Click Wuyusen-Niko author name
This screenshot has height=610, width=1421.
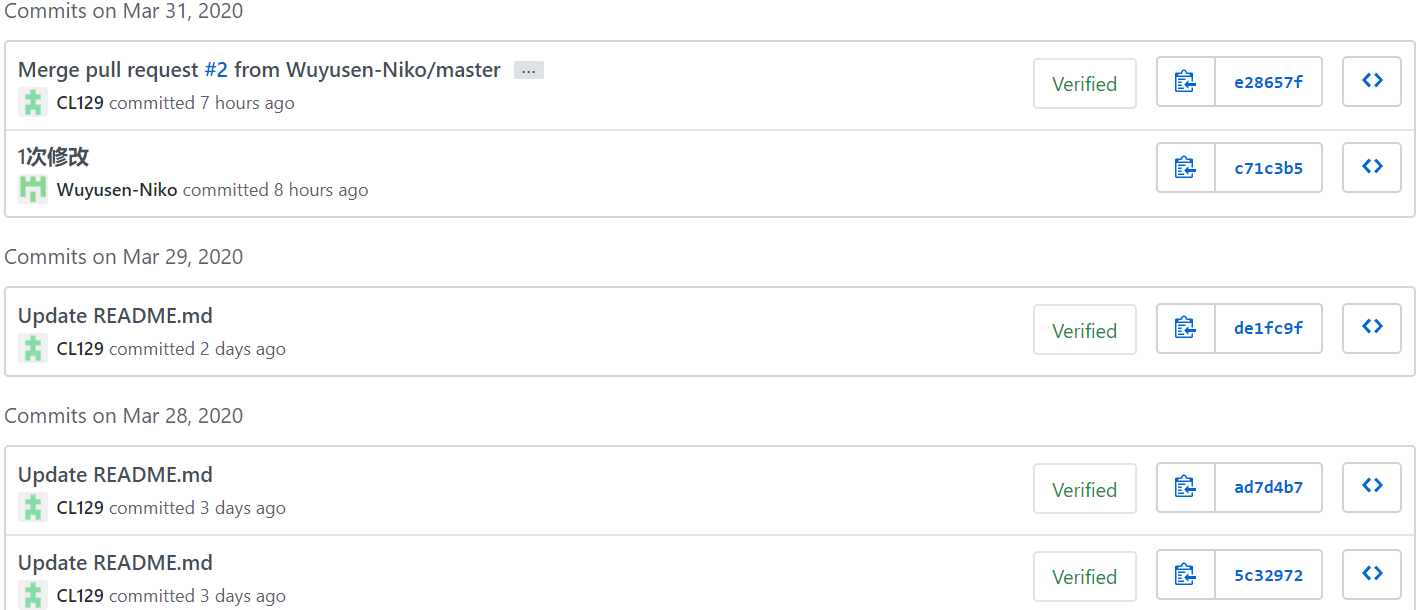click(x=117, y=190)
